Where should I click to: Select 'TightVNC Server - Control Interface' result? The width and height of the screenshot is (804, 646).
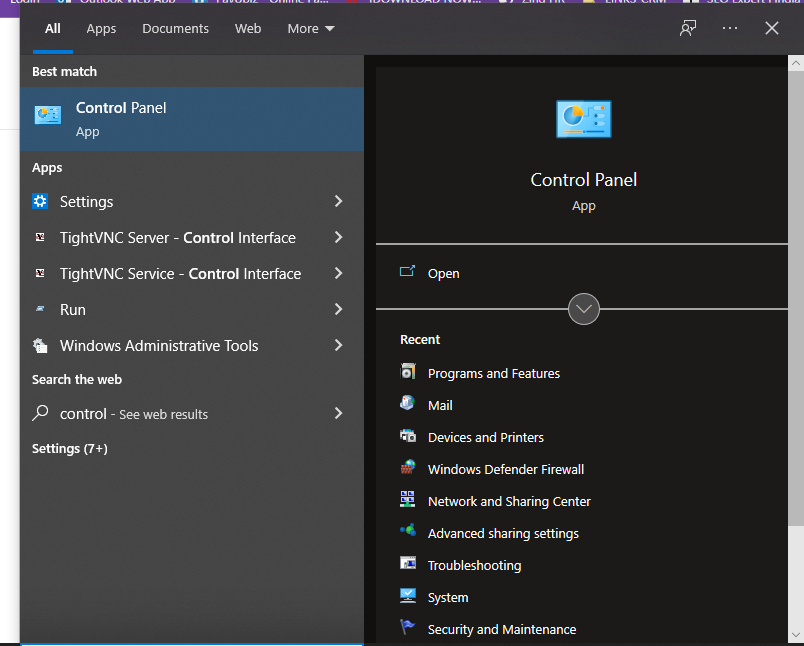pos(192,237)
